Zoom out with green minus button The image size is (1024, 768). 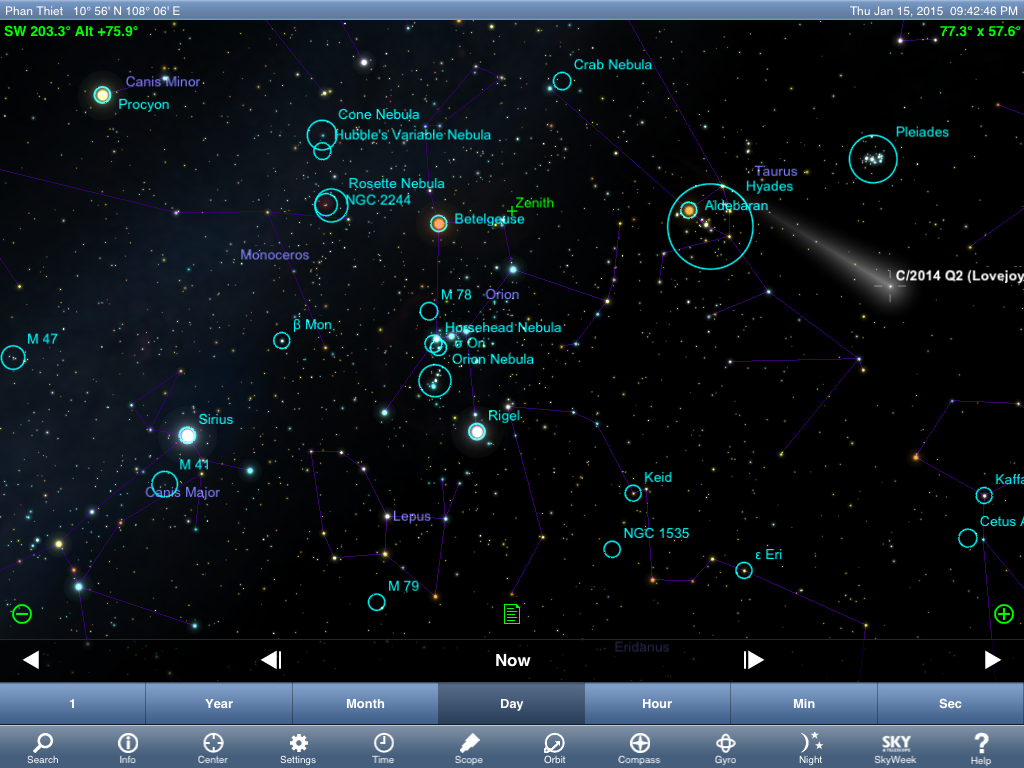point(22,614)
